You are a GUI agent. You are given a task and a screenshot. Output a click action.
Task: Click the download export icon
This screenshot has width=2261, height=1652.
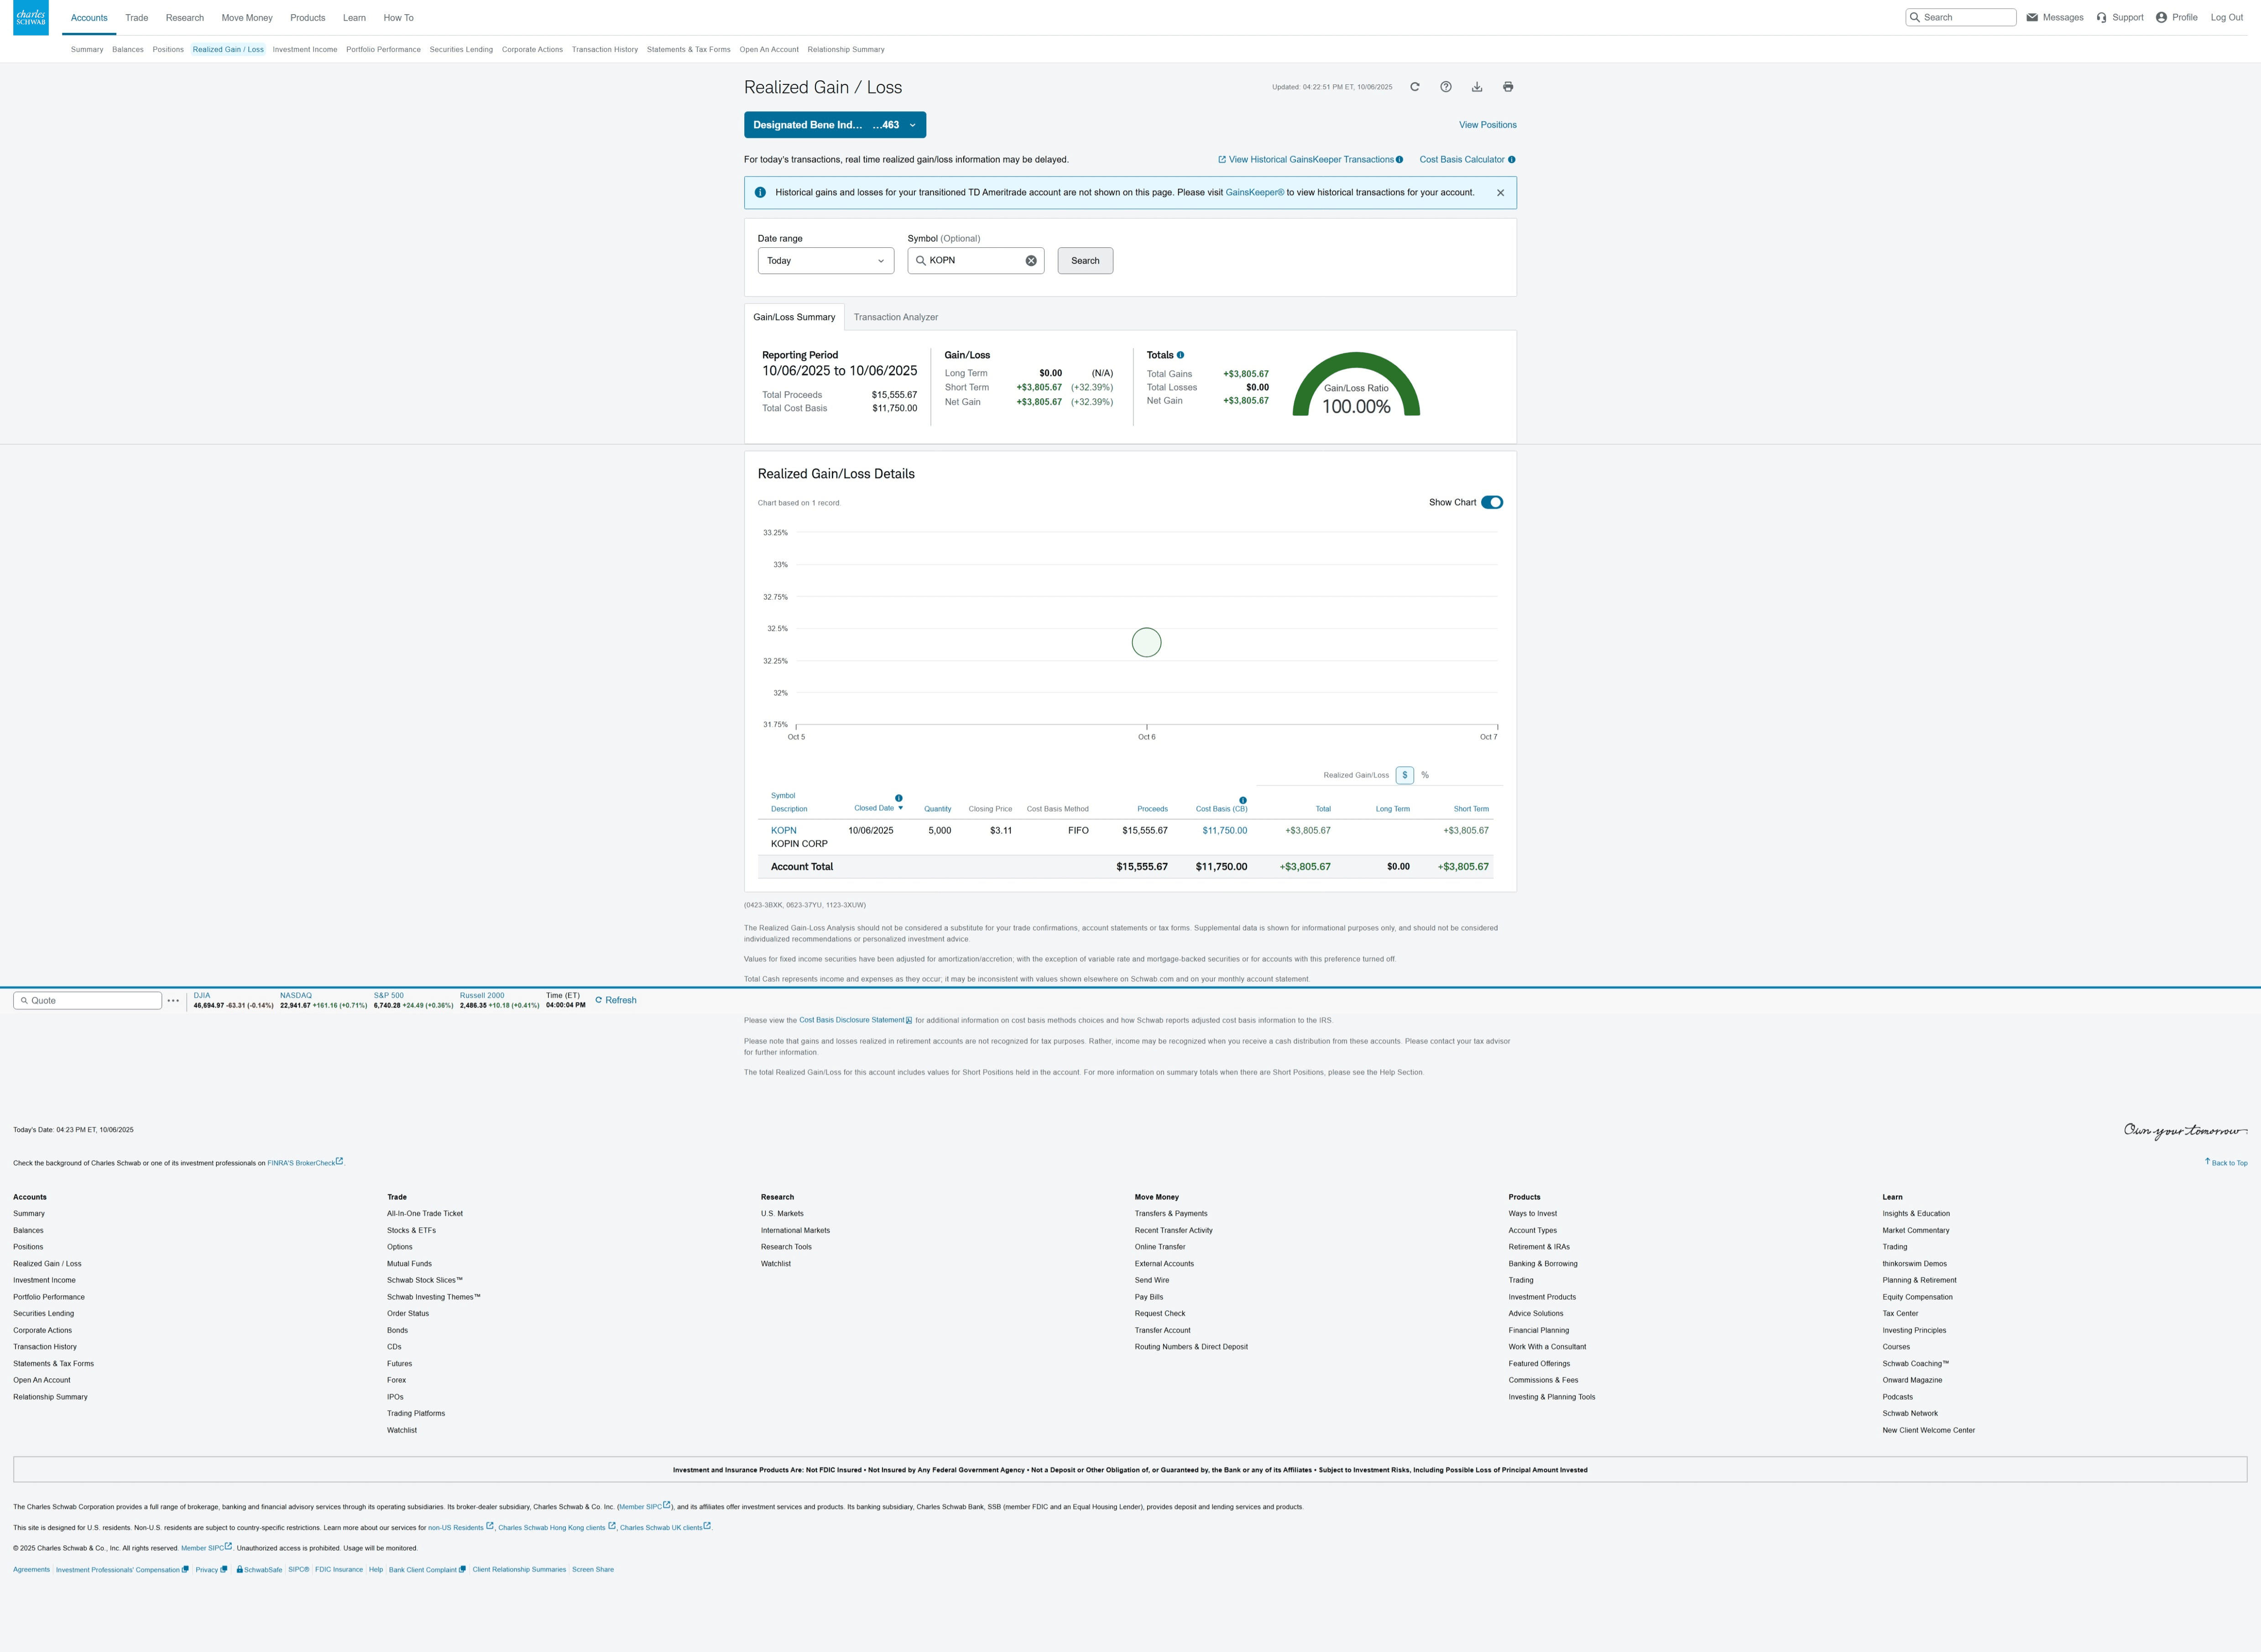pos(1477,87)
